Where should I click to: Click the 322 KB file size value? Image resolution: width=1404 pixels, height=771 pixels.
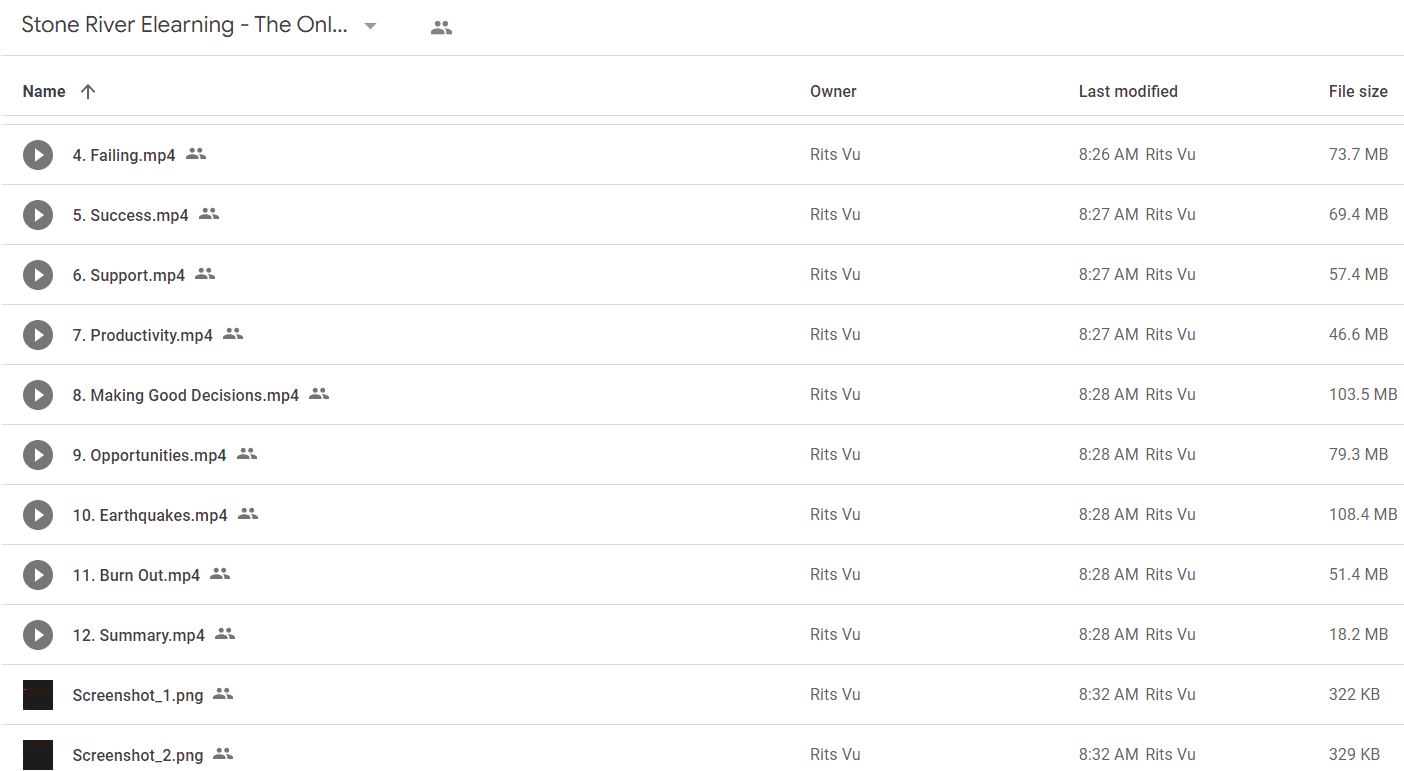(x=1354, y=695)
